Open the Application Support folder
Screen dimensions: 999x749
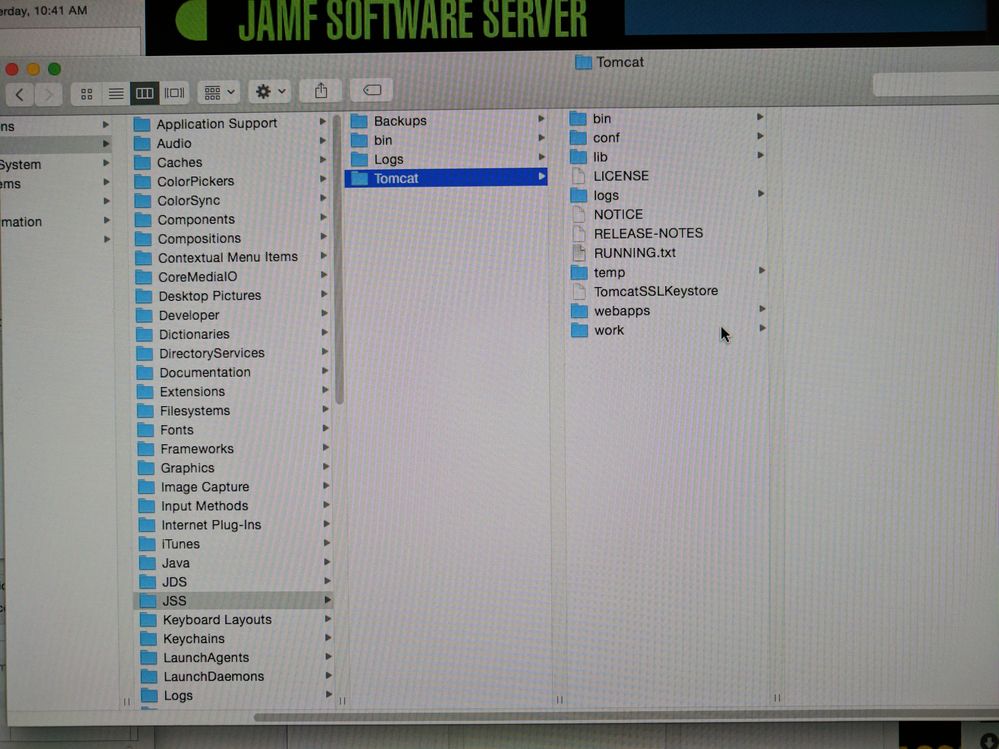point(217,124)
